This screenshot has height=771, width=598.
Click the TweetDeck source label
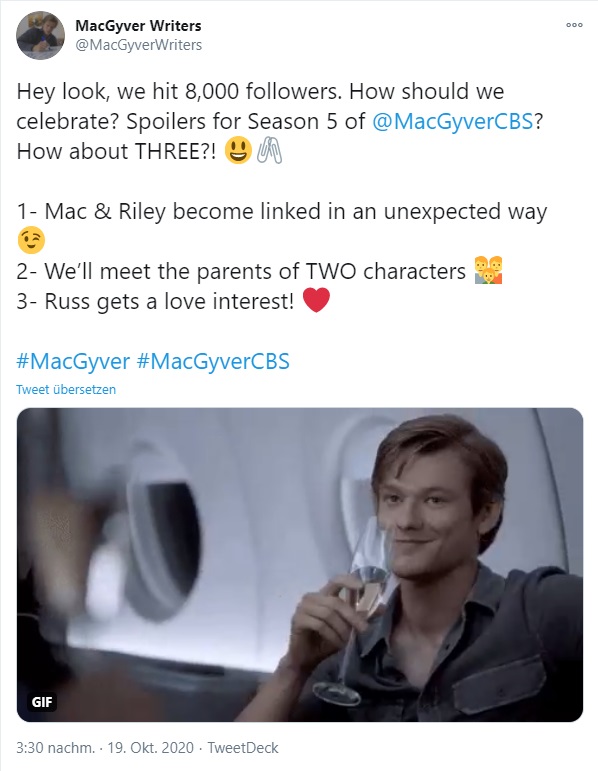pos(243,748)
